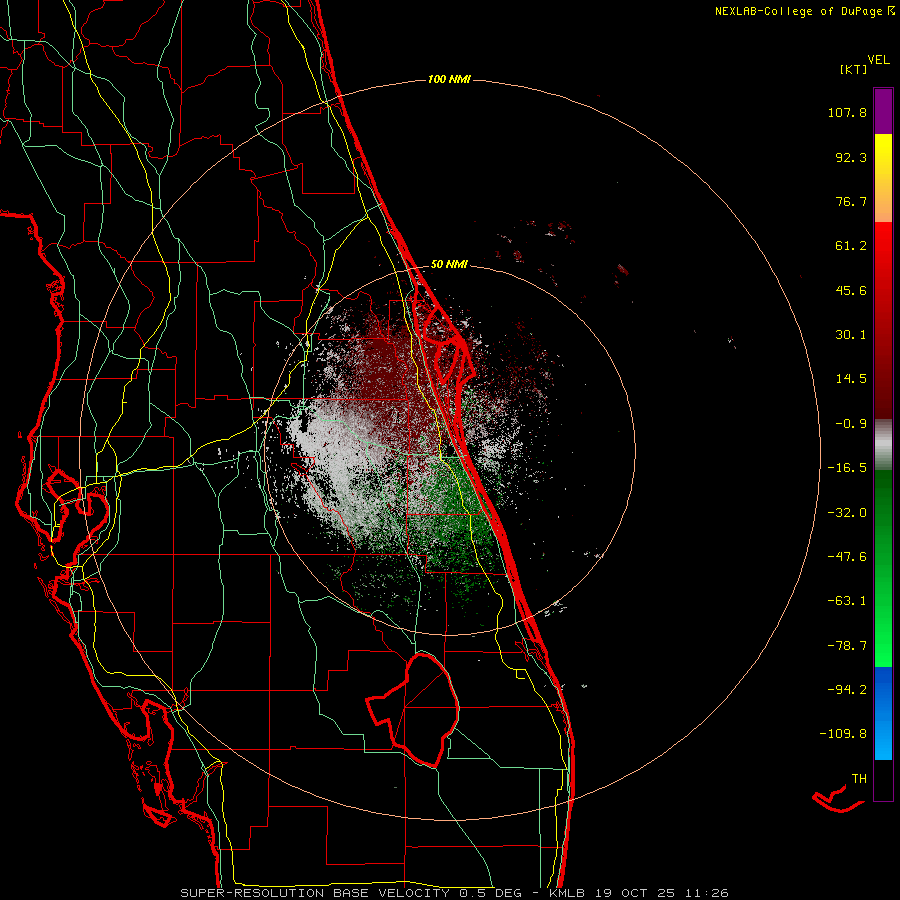Click the 92.3 scale value
The image size is (900, 900).
point(851,157)
